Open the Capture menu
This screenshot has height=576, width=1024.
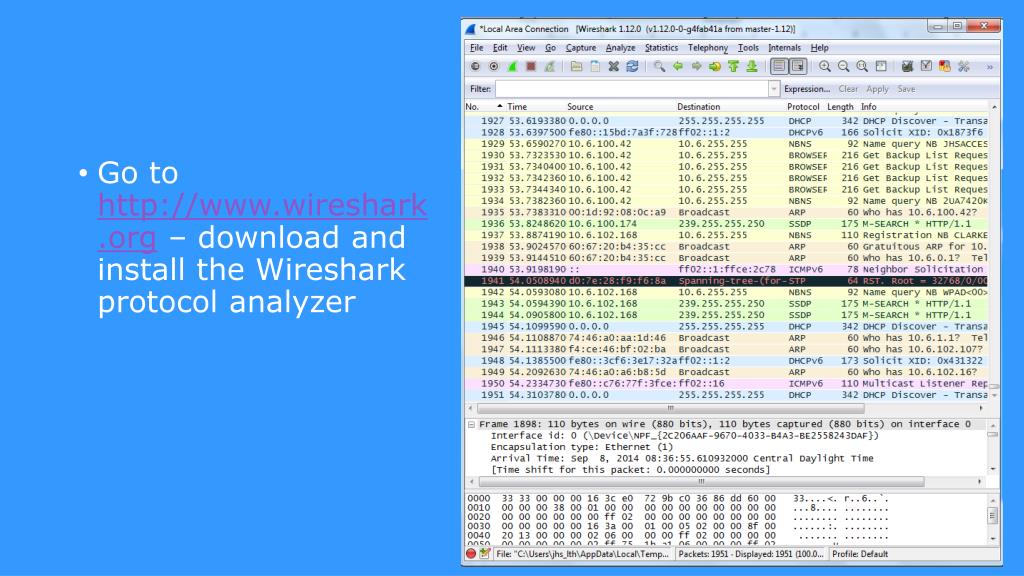pos(581,48)
